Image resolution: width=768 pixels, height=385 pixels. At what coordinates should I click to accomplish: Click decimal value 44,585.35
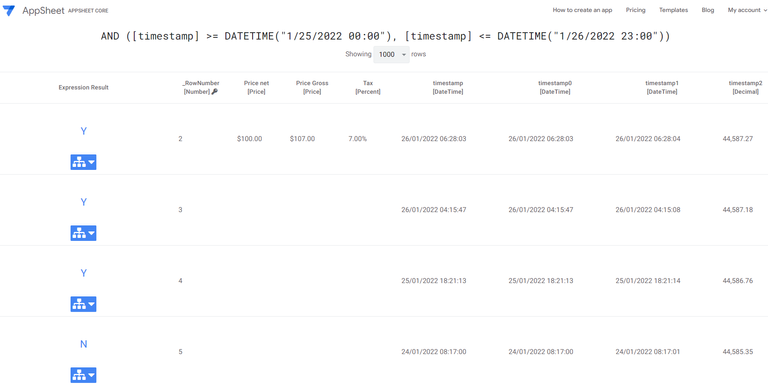738,352
